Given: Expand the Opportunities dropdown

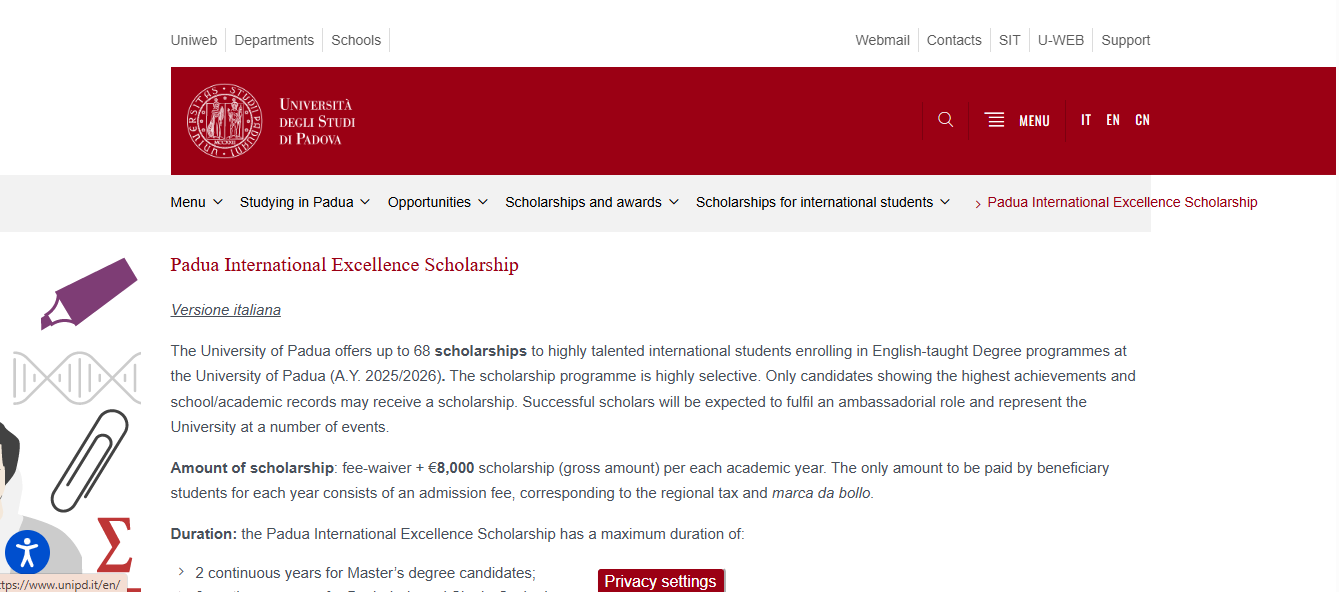Looking at the screenshot, I should (x=430, y=202).
